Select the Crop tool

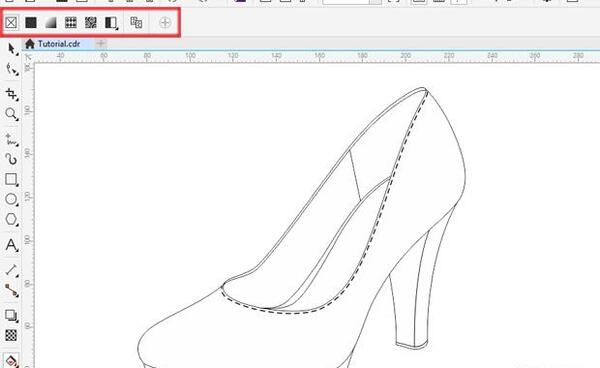pyautogui.click(x=12, y=94)
